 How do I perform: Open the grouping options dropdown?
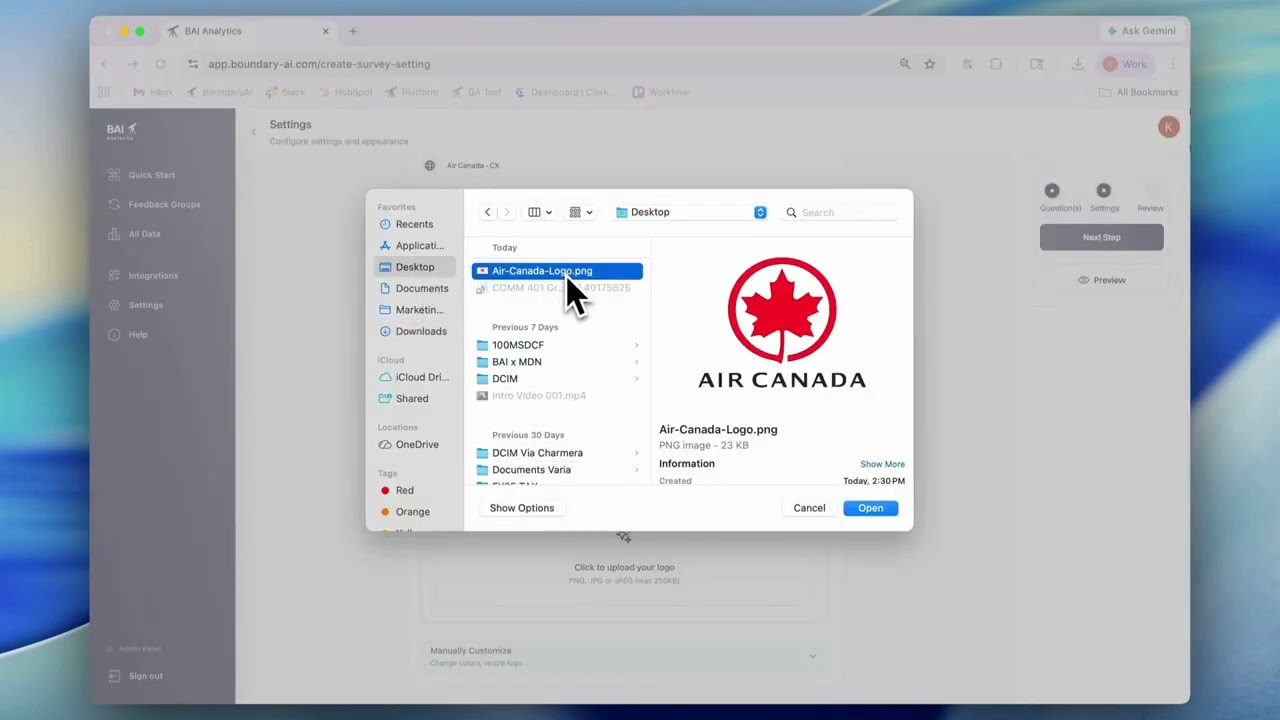point(580,212)
